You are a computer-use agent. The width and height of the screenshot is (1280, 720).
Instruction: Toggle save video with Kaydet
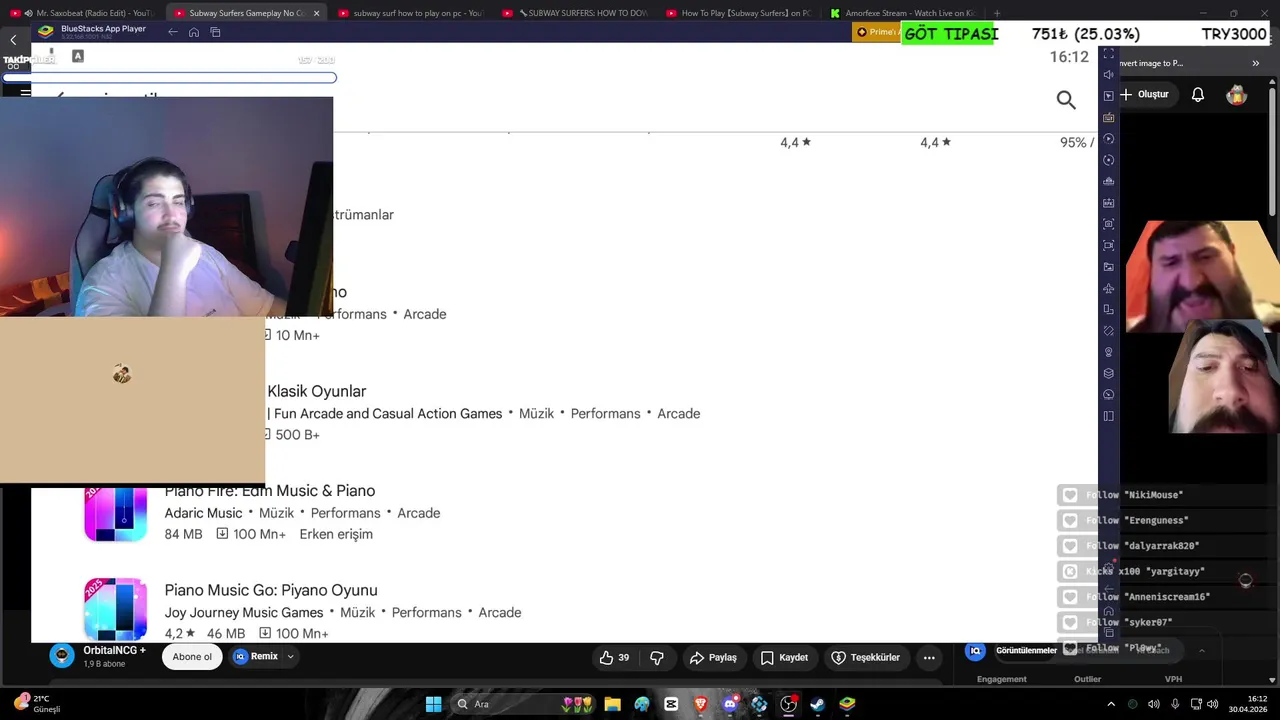pyautogui.click(x=784, y=657)
